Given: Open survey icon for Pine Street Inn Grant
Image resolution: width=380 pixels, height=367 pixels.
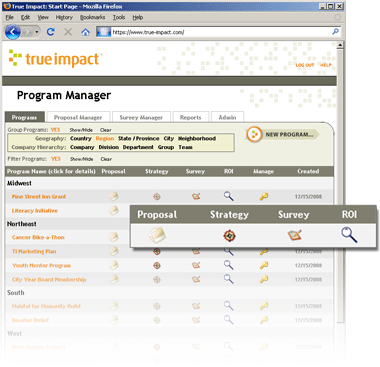Looking at the screenshot, I should [196, 196].
